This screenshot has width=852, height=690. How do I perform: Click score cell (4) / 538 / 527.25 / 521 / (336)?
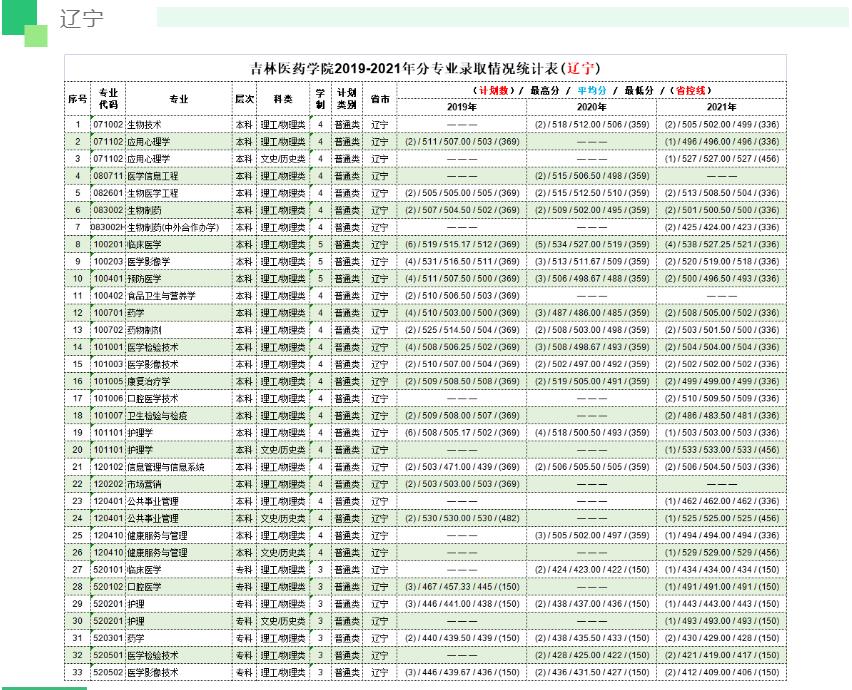coord(721,244)
